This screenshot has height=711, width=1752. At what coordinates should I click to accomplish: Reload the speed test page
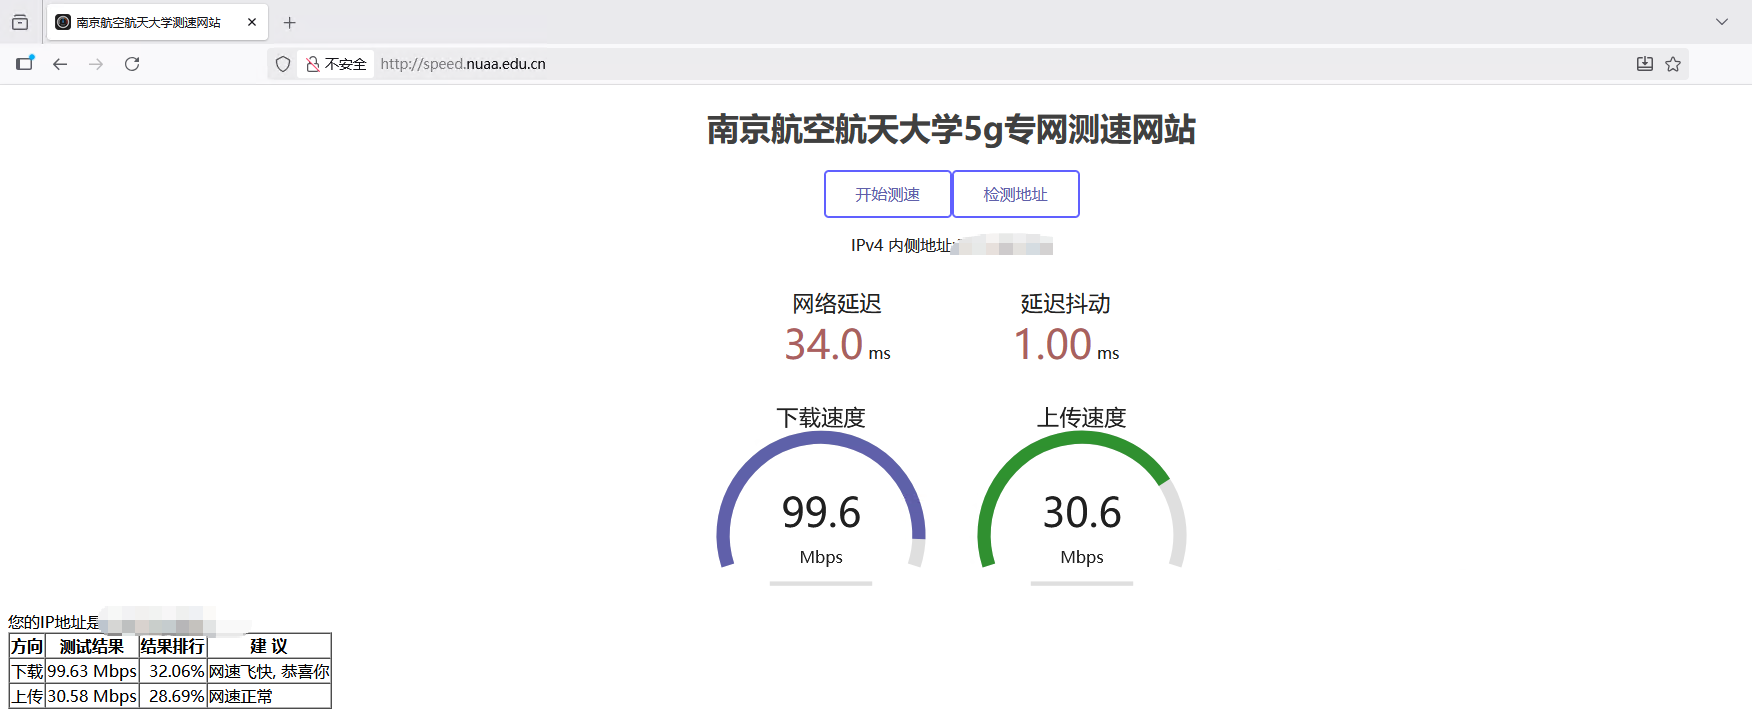pos(132,64)
